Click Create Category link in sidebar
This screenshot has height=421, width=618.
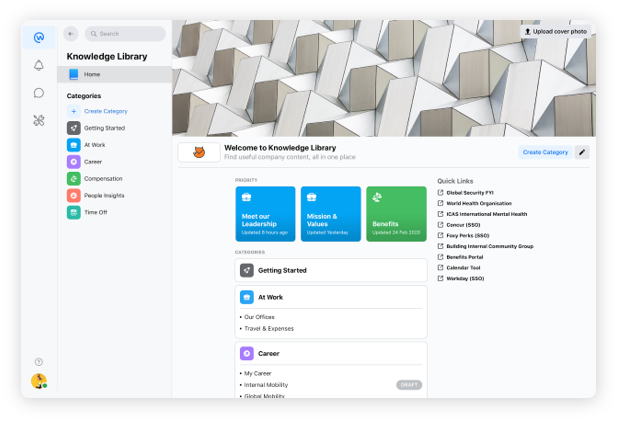click(x=106, y=111)
